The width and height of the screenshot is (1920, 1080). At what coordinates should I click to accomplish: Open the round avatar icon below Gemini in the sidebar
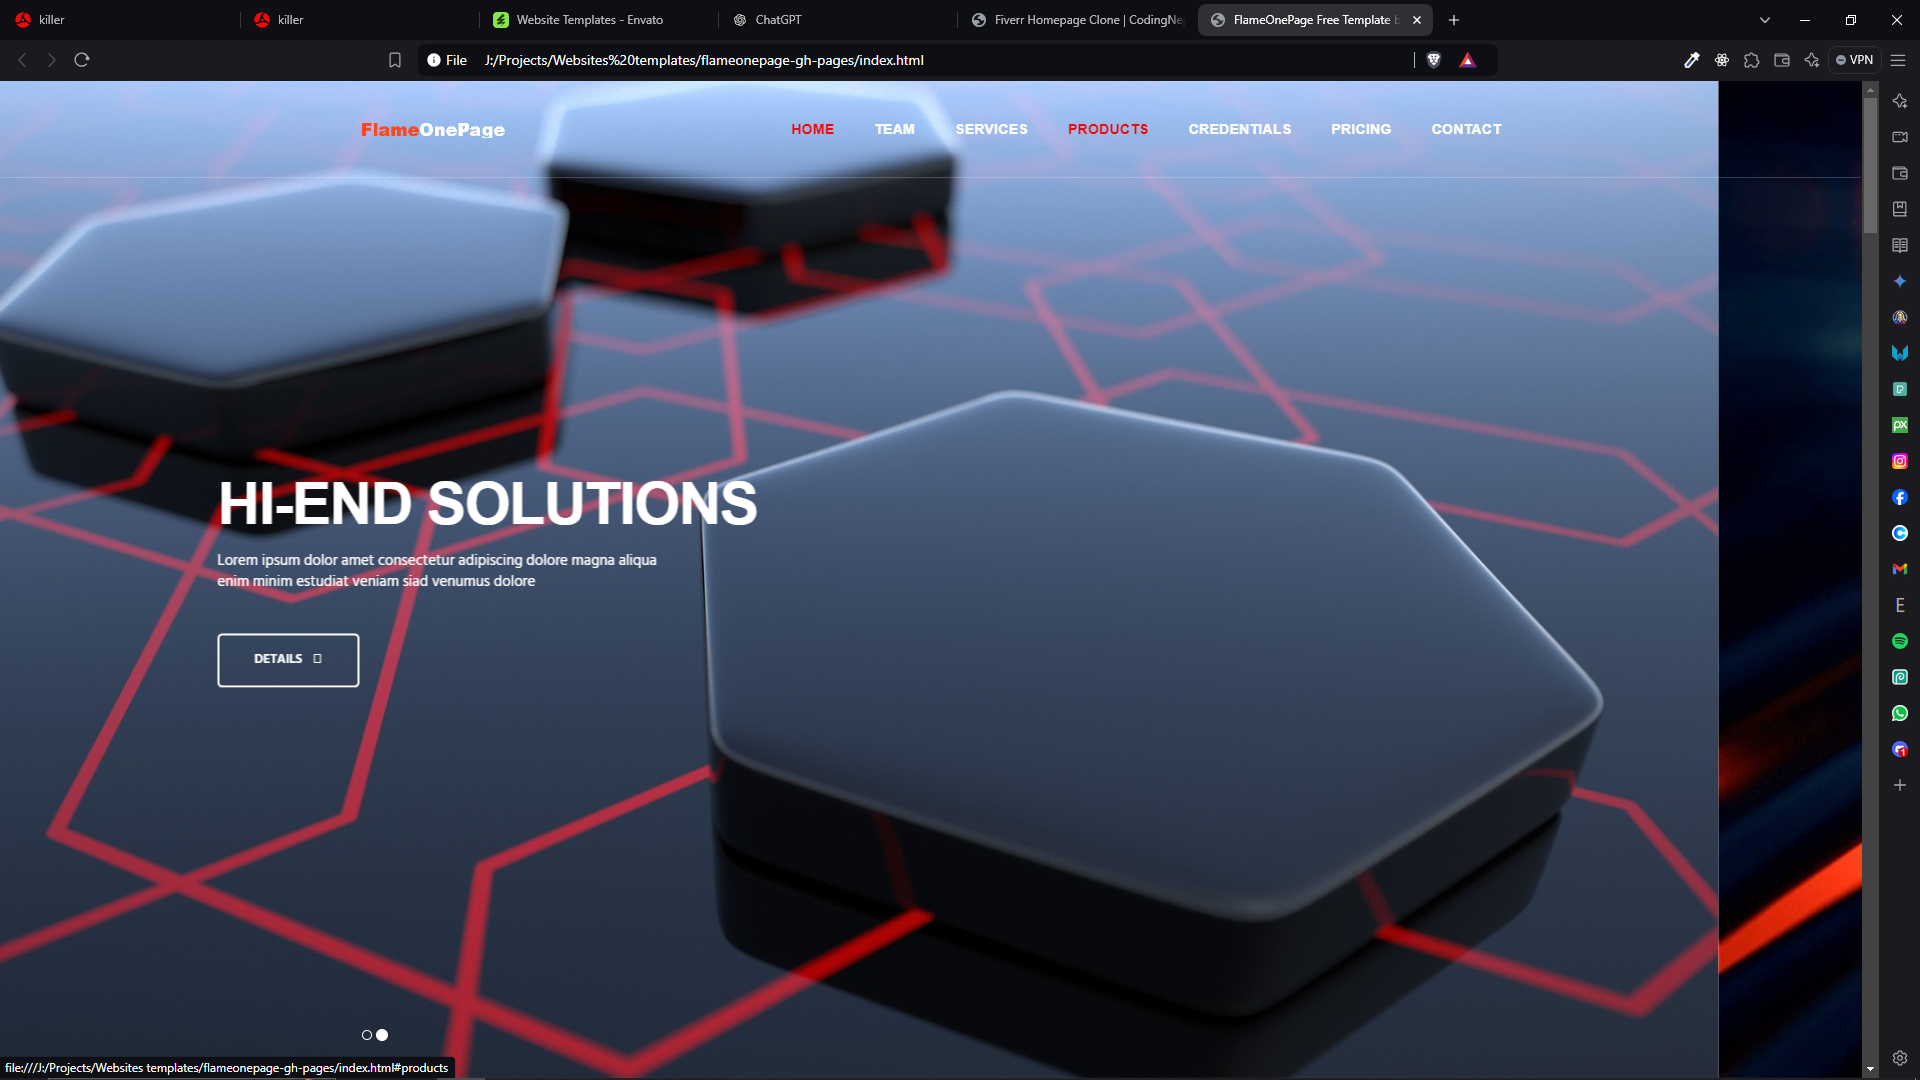[x=1900, y=317]
